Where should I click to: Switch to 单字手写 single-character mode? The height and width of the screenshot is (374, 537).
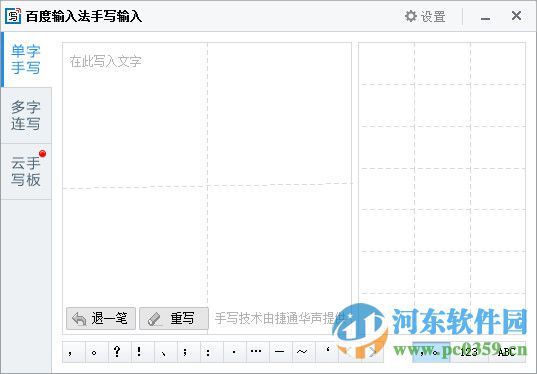26,60
